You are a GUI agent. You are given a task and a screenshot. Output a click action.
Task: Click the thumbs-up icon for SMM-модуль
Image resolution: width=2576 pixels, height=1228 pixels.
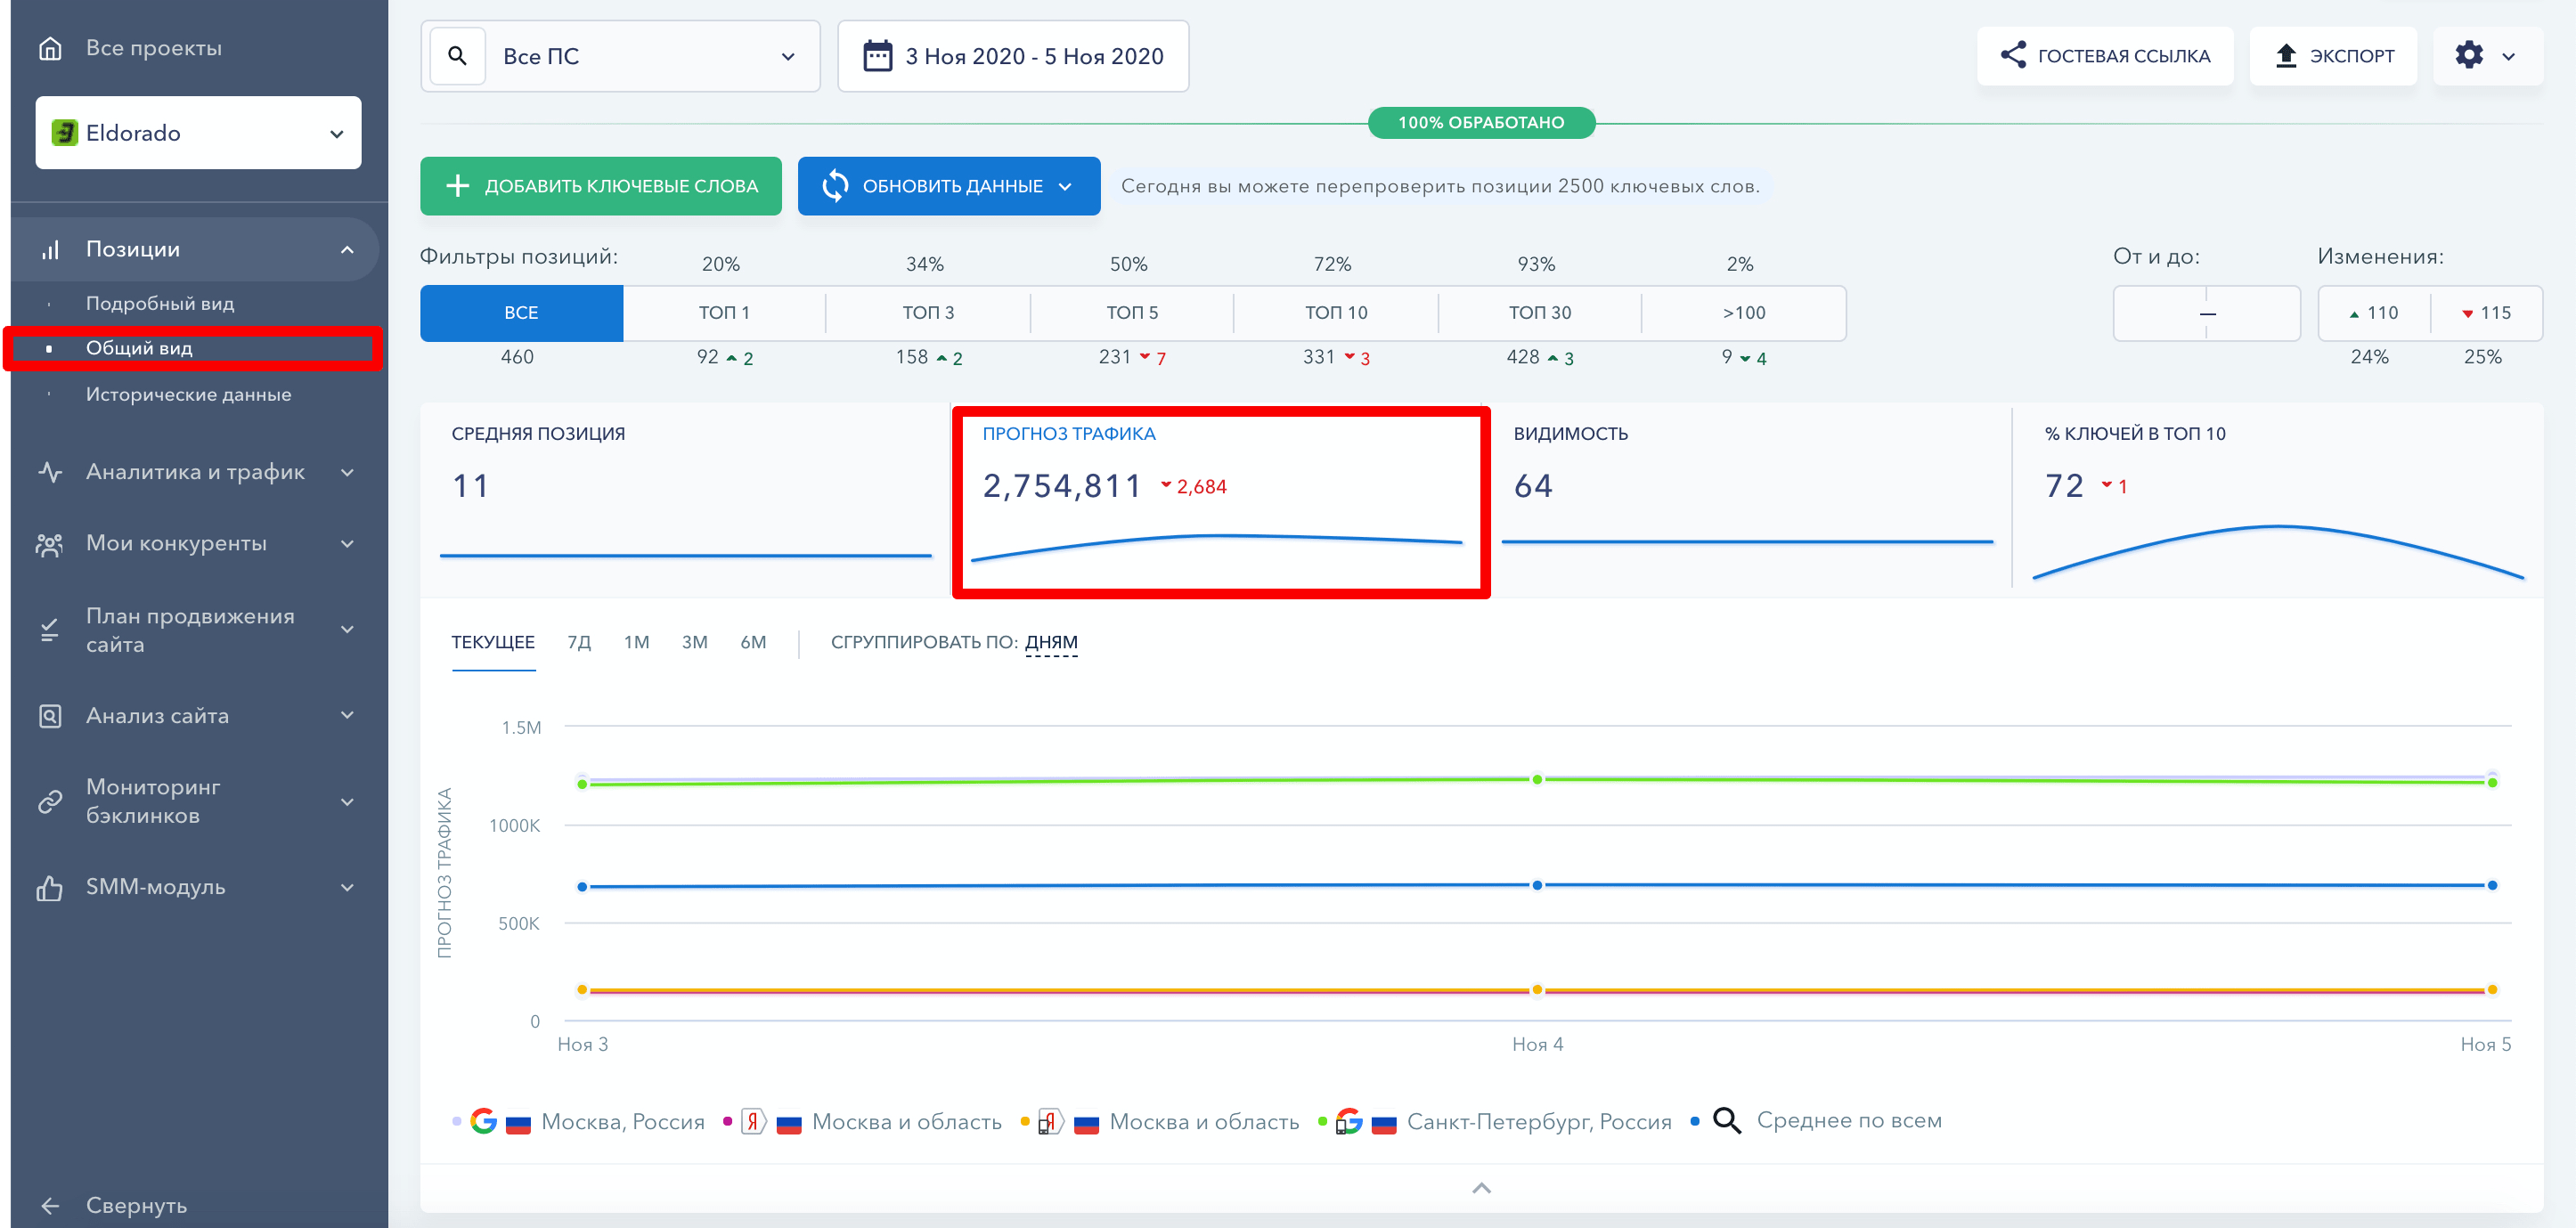click(50, 888)
